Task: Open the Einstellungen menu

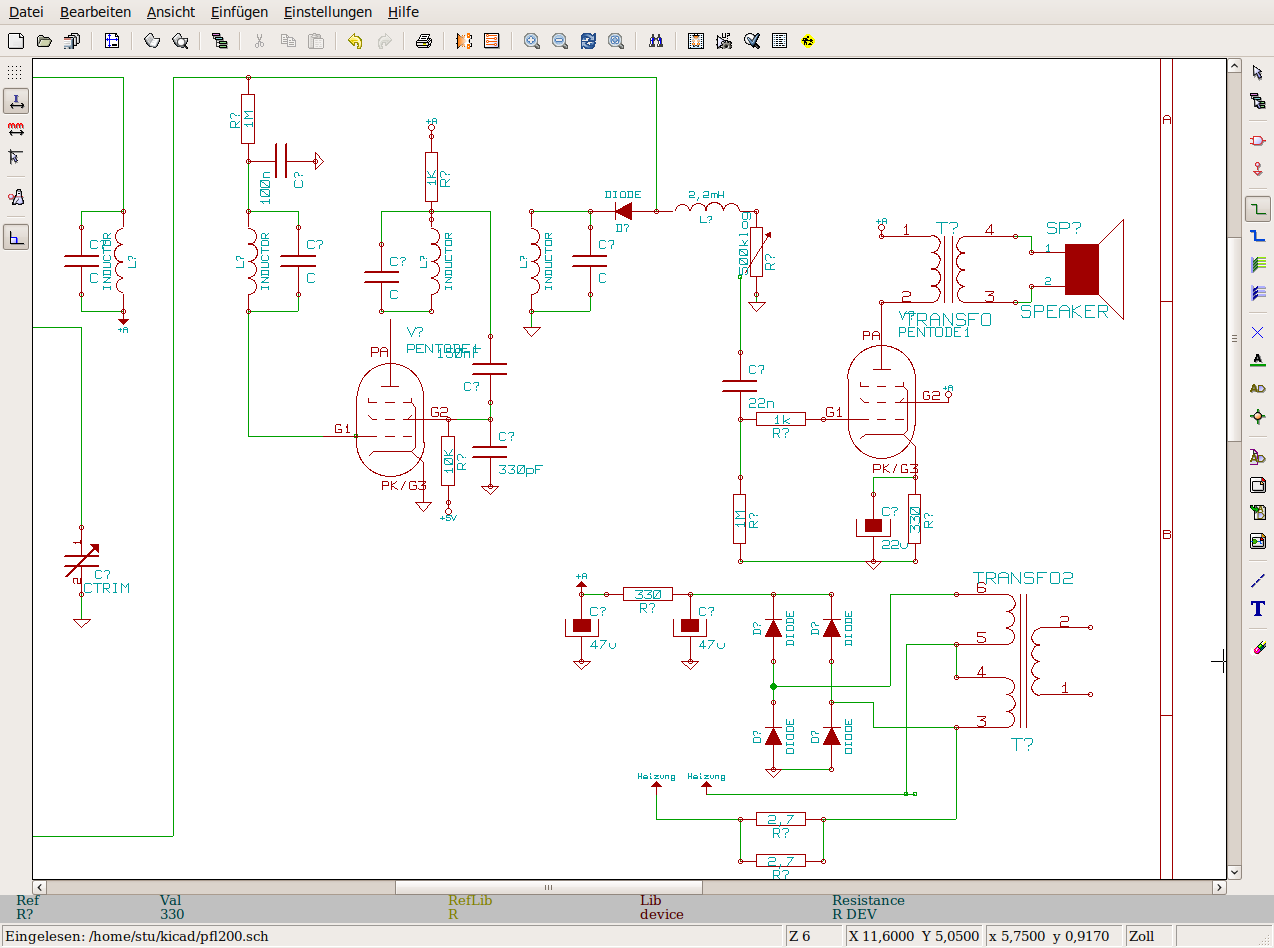Action: click(x=327, y=12)
